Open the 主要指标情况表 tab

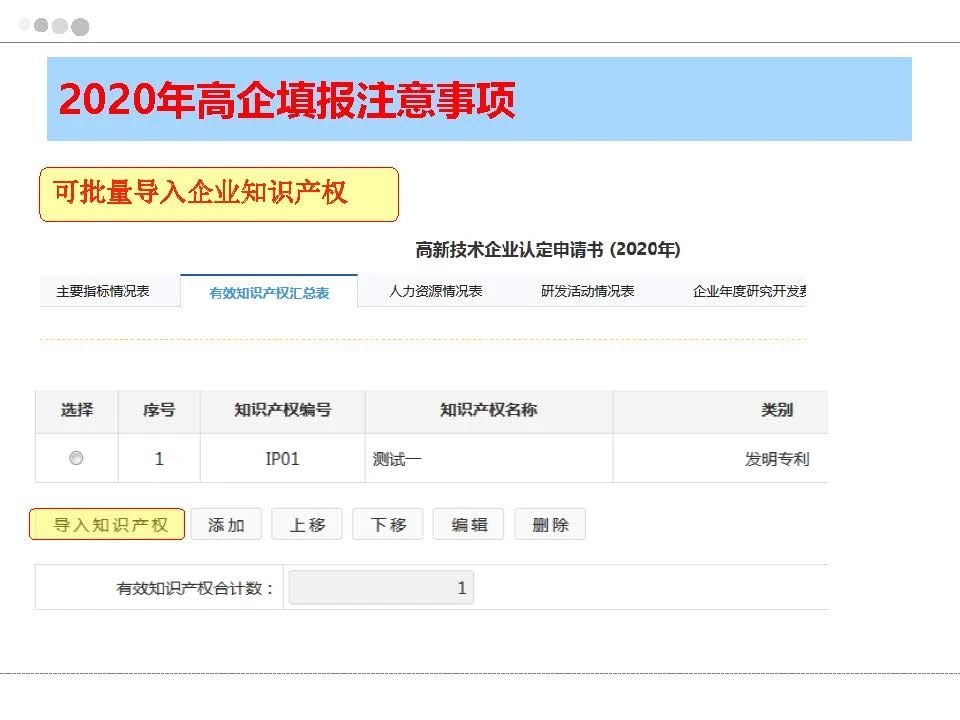tap(103, 291)
